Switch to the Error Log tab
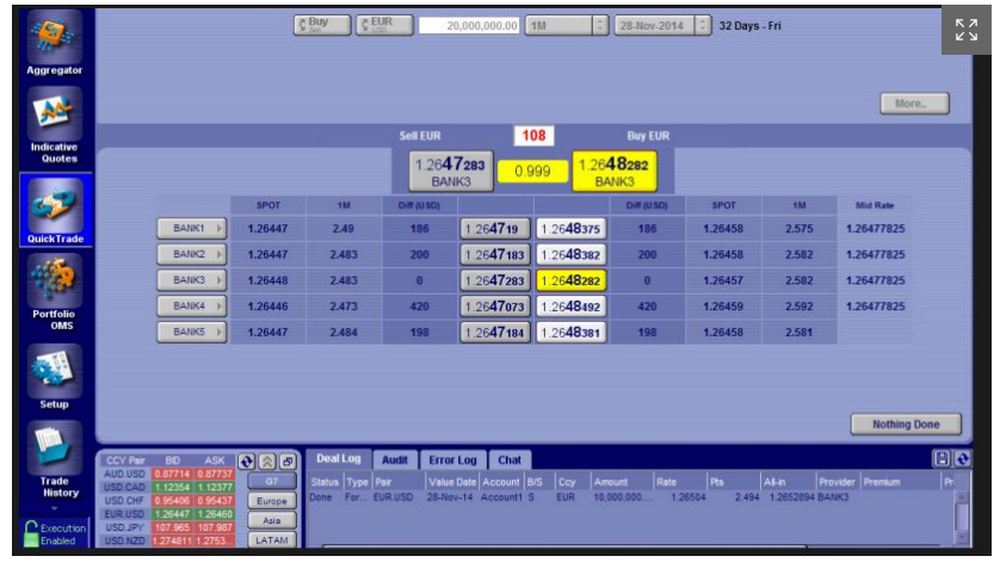 point(452,460)
